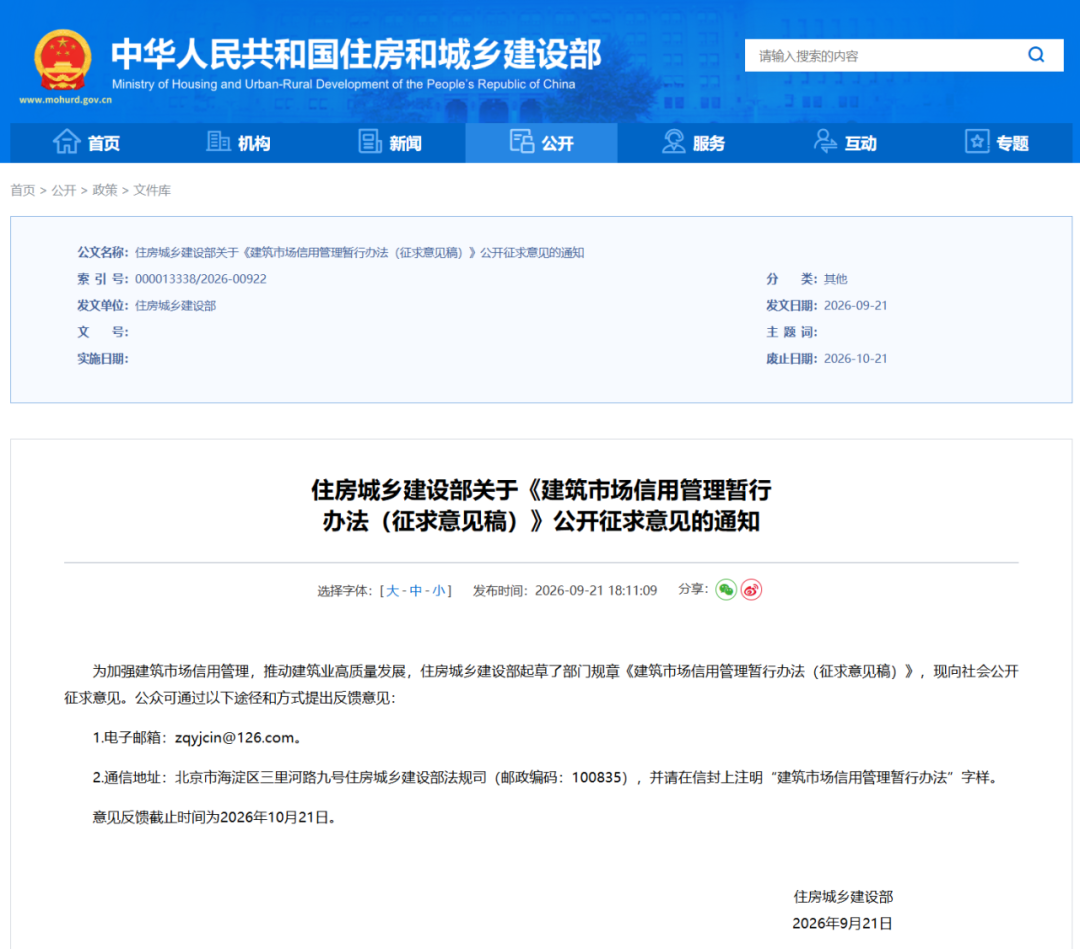
Task: Click the 废止日期 value 2026-10-21
Action: [x=855, y=359]
